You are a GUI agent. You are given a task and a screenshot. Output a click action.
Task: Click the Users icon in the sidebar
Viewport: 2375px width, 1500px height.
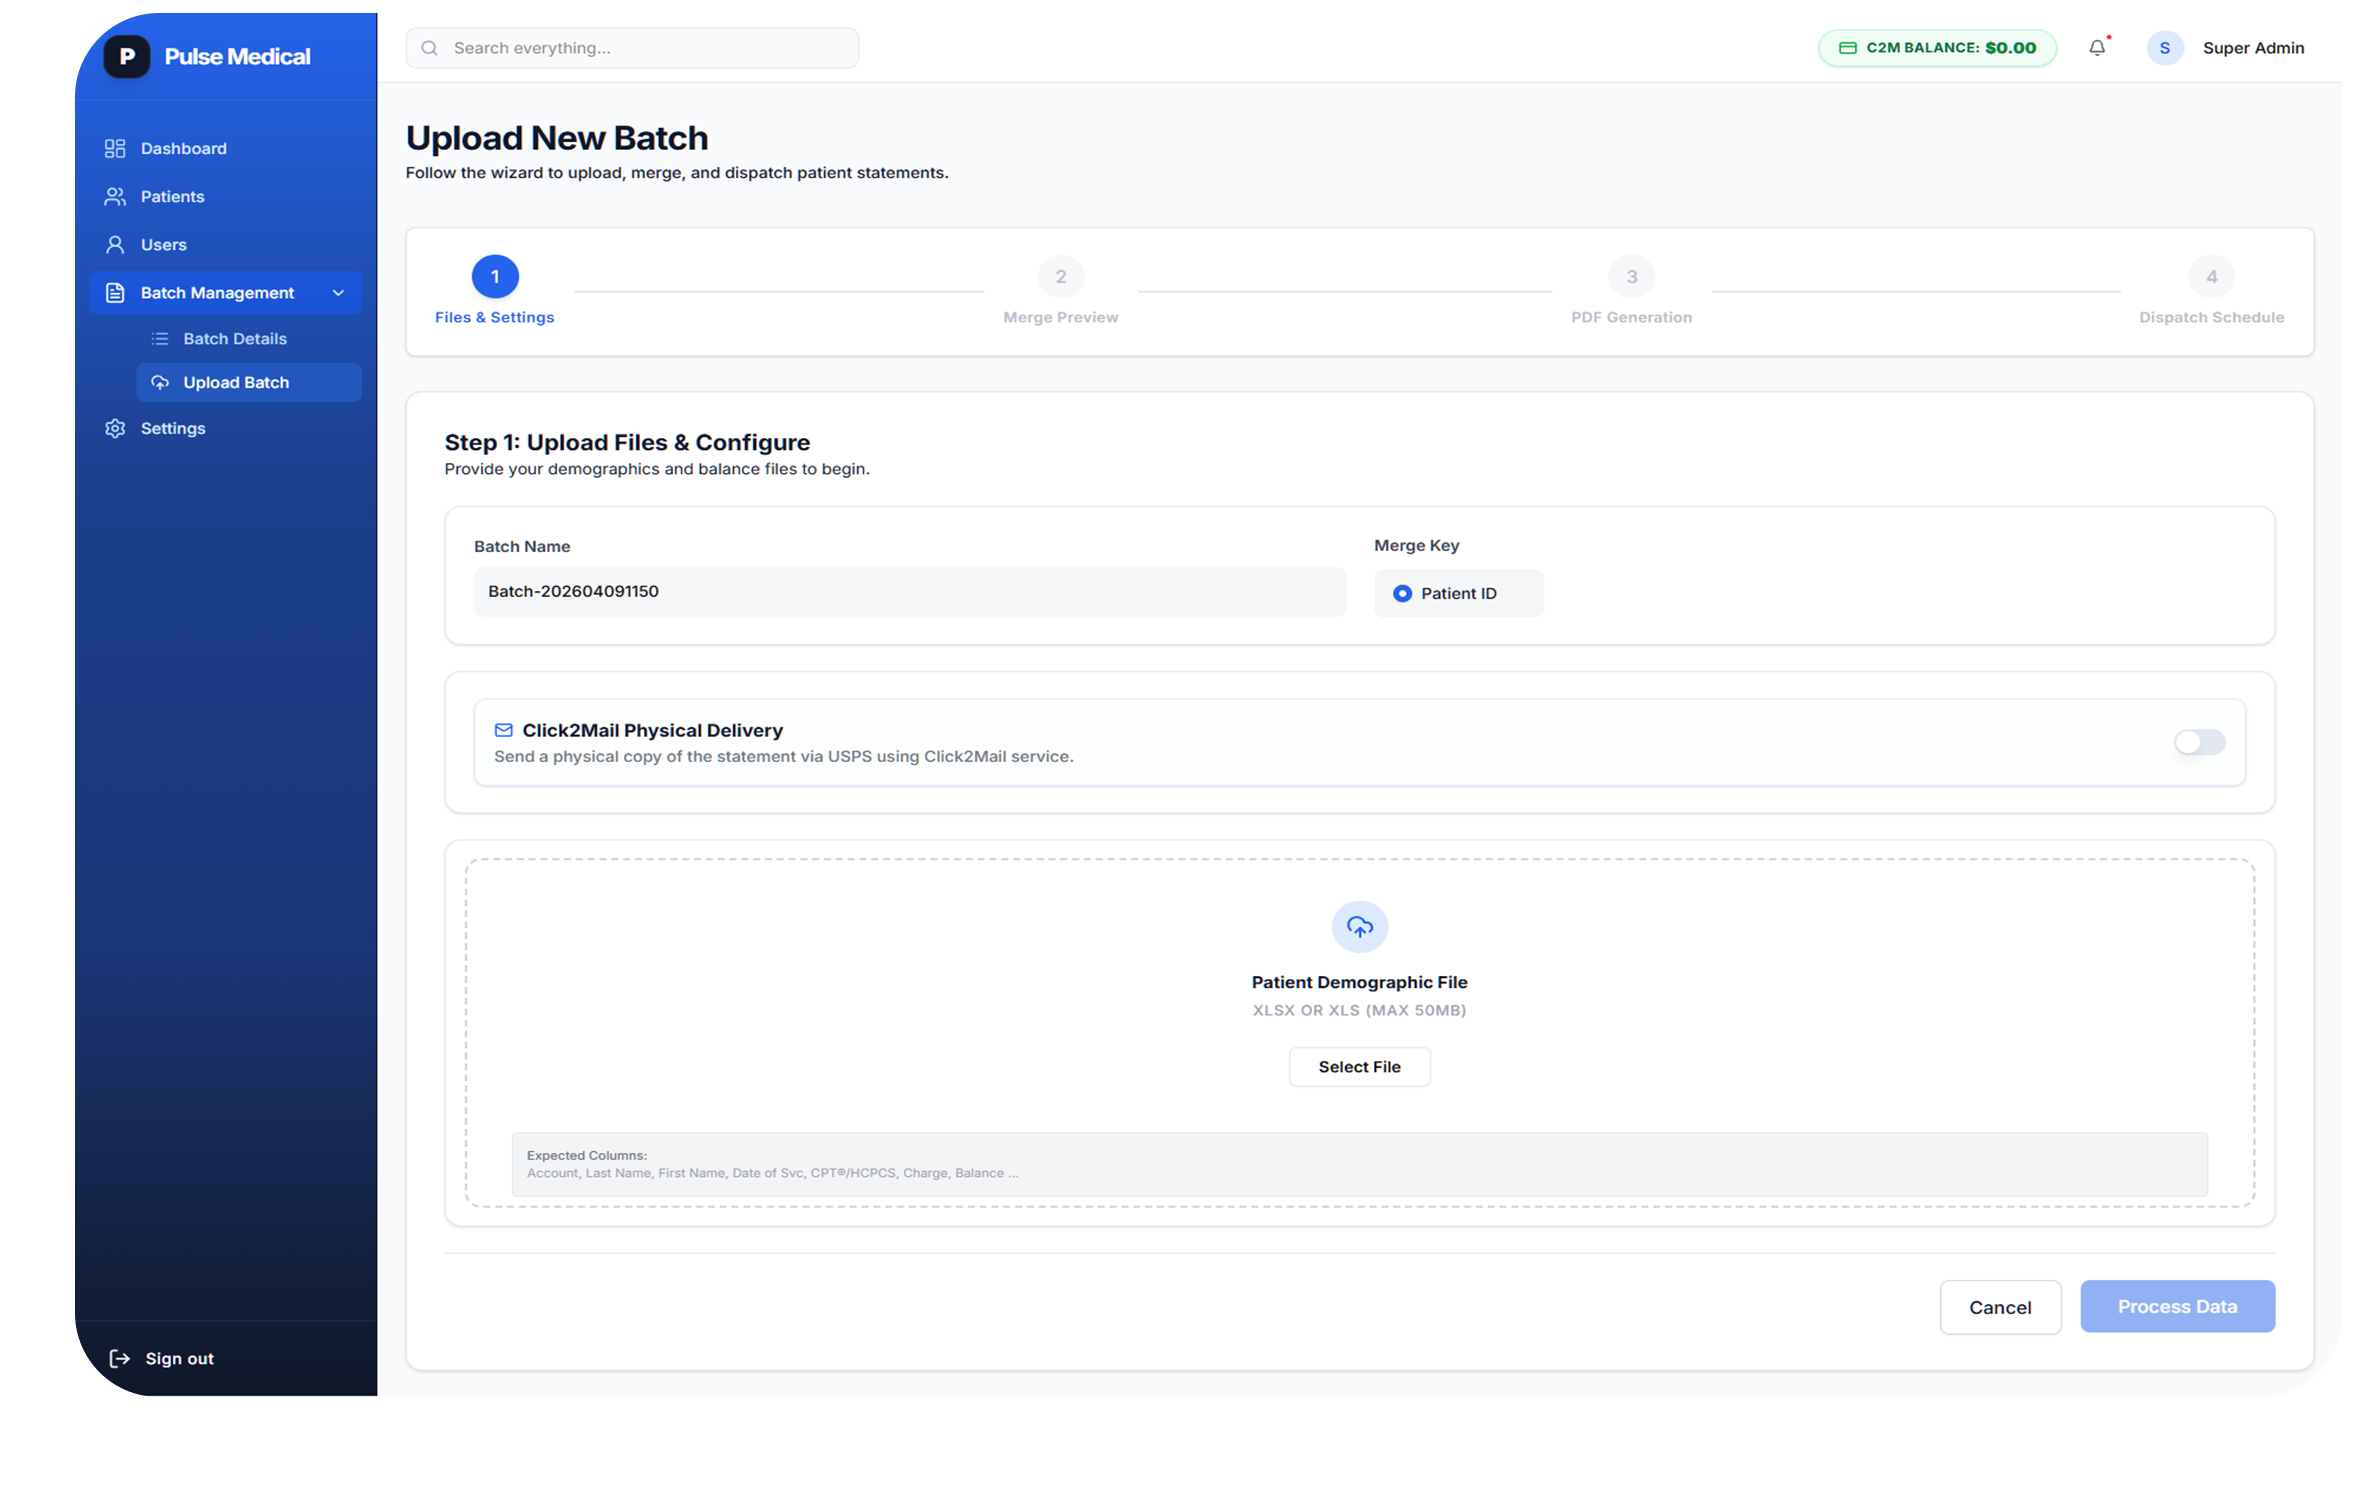114,244
